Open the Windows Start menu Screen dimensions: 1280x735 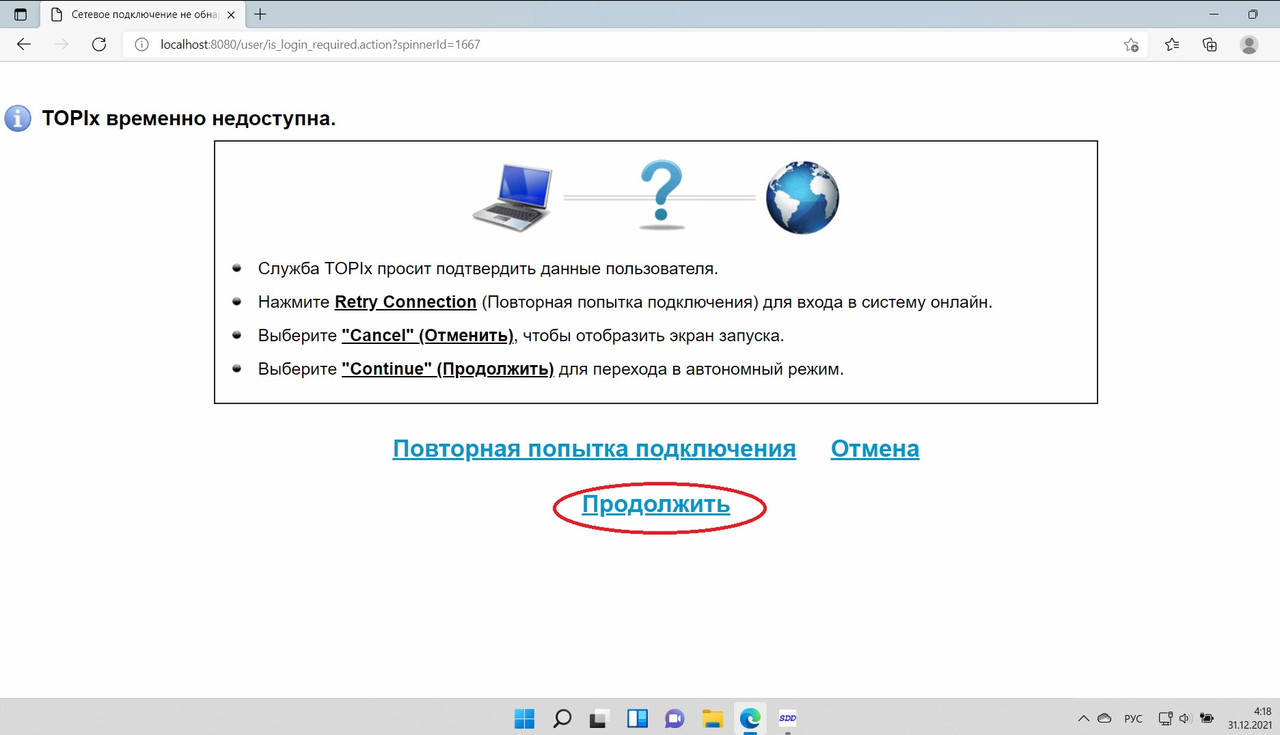(x=524, y=718)
